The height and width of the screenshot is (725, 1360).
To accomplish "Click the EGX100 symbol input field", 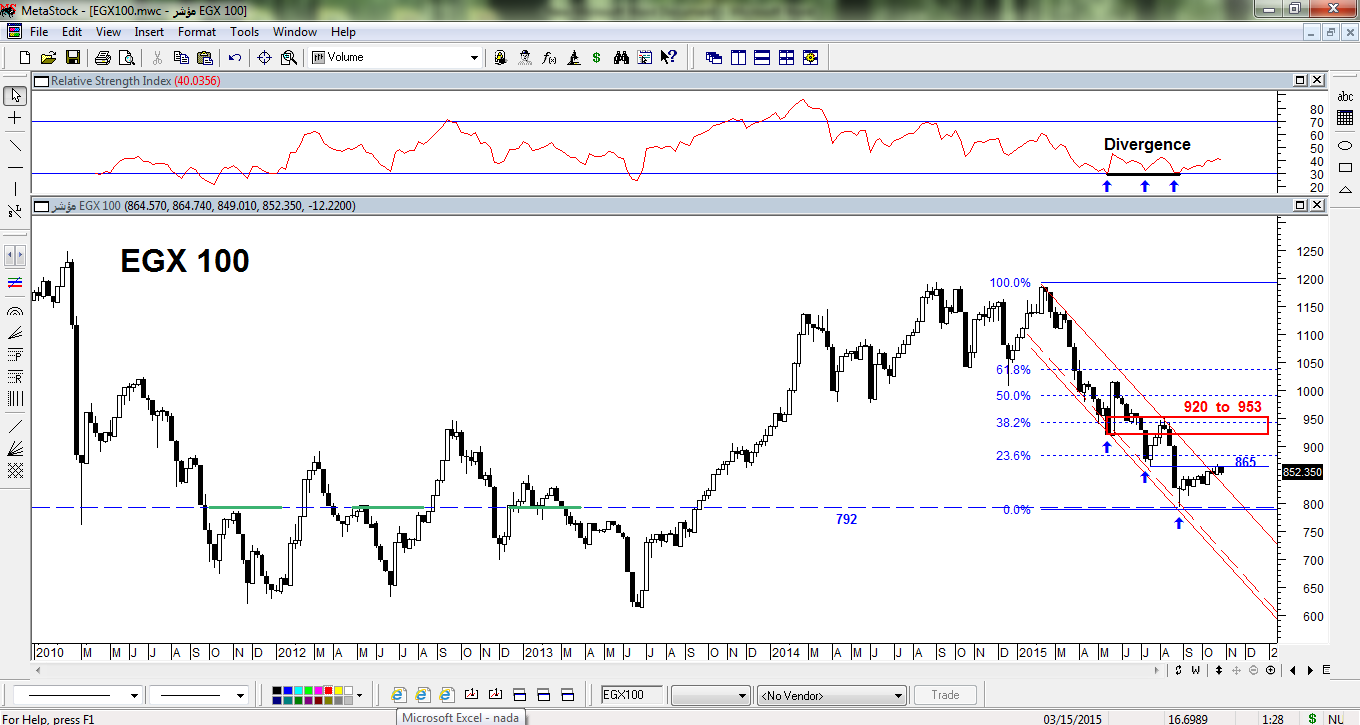I will click(631, 695).
